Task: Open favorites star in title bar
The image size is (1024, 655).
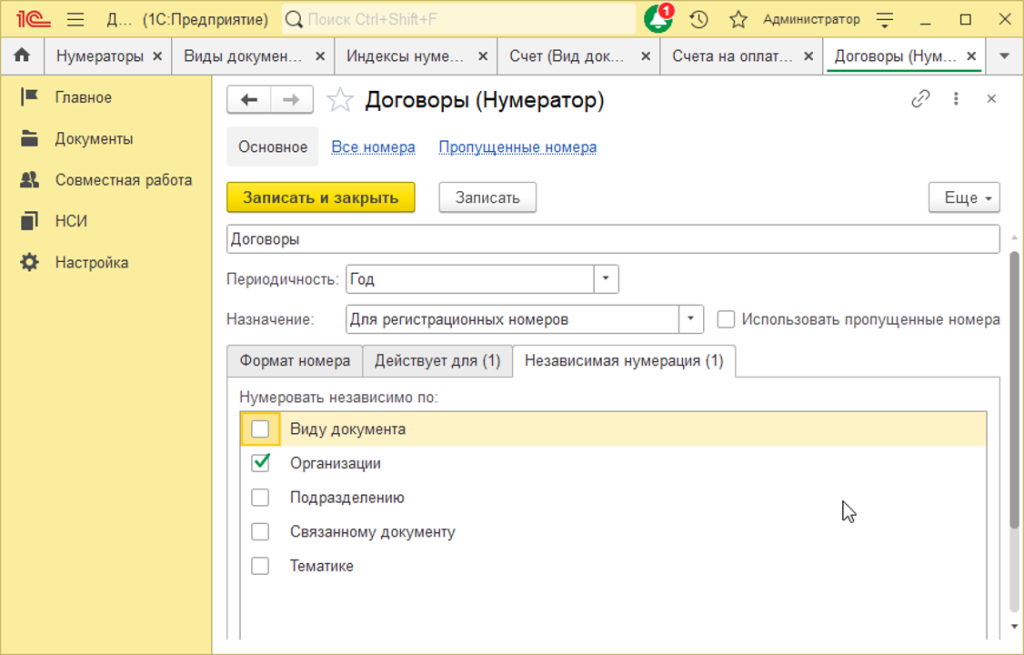Action: [738, 19]
